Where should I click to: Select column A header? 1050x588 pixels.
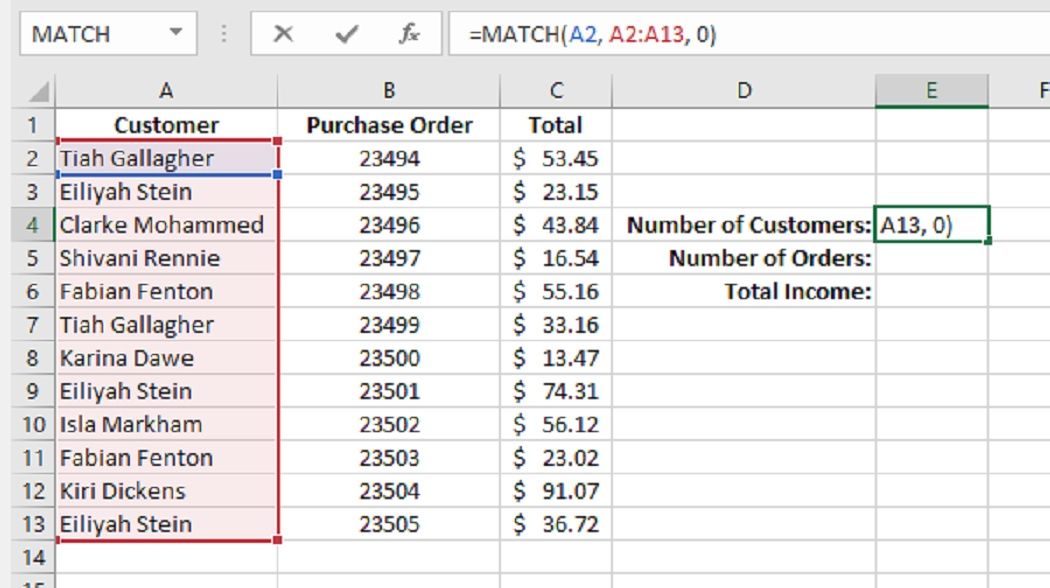click(166, 91)
